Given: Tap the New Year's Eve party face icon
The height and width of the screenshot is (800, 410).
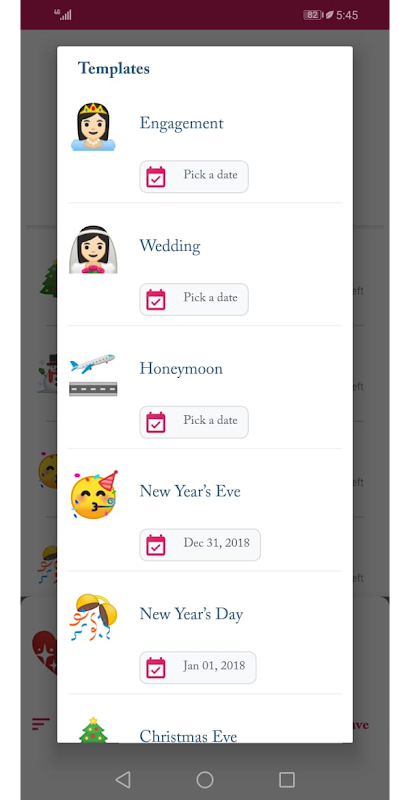Looking at the screenshot, I should click(x=94, y=495).
